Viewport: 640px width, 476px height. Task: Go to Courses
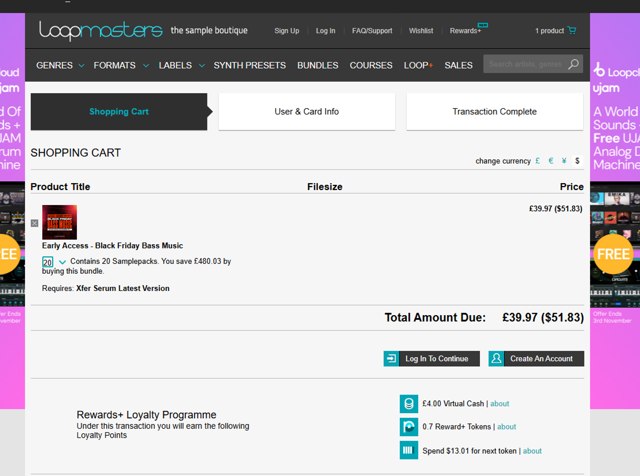click(x=371, y=65)
